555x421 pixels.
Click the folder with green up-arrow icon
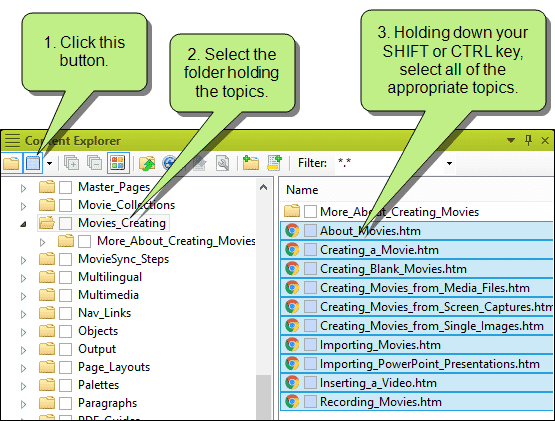(147, 163)
